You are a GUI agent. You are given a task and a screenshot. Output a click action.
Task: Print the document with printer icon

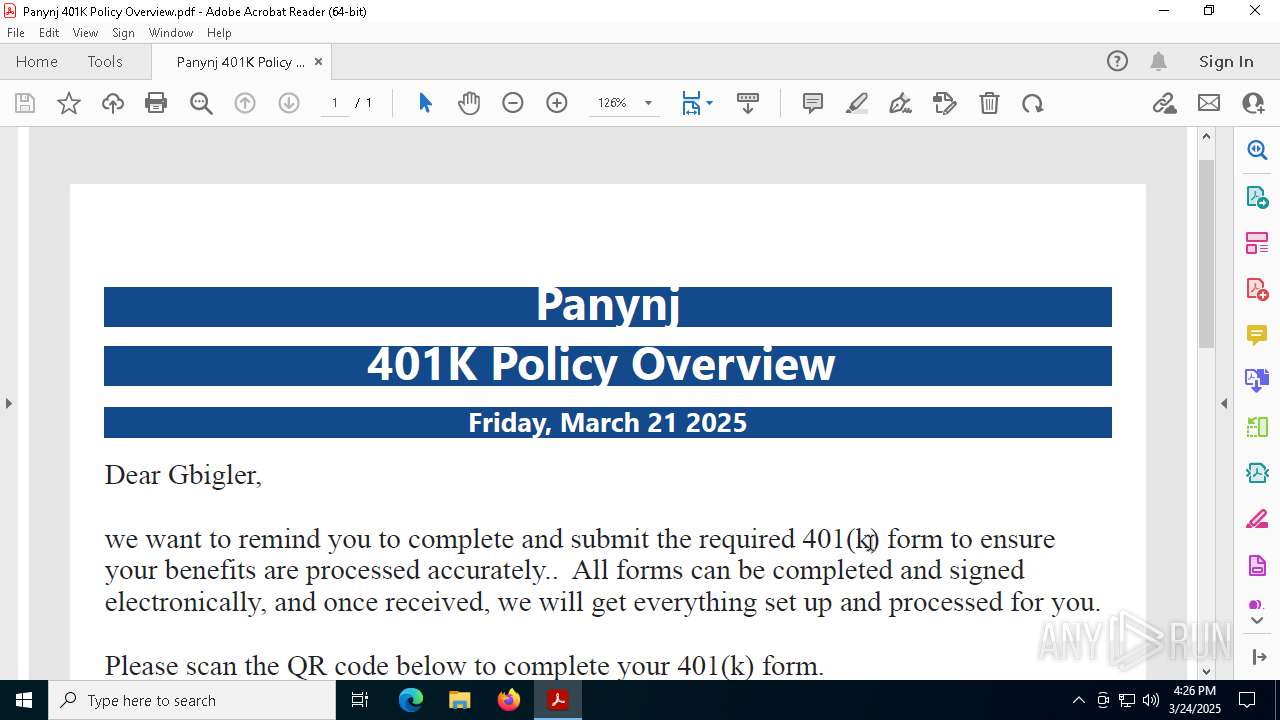tap(156, 103)
